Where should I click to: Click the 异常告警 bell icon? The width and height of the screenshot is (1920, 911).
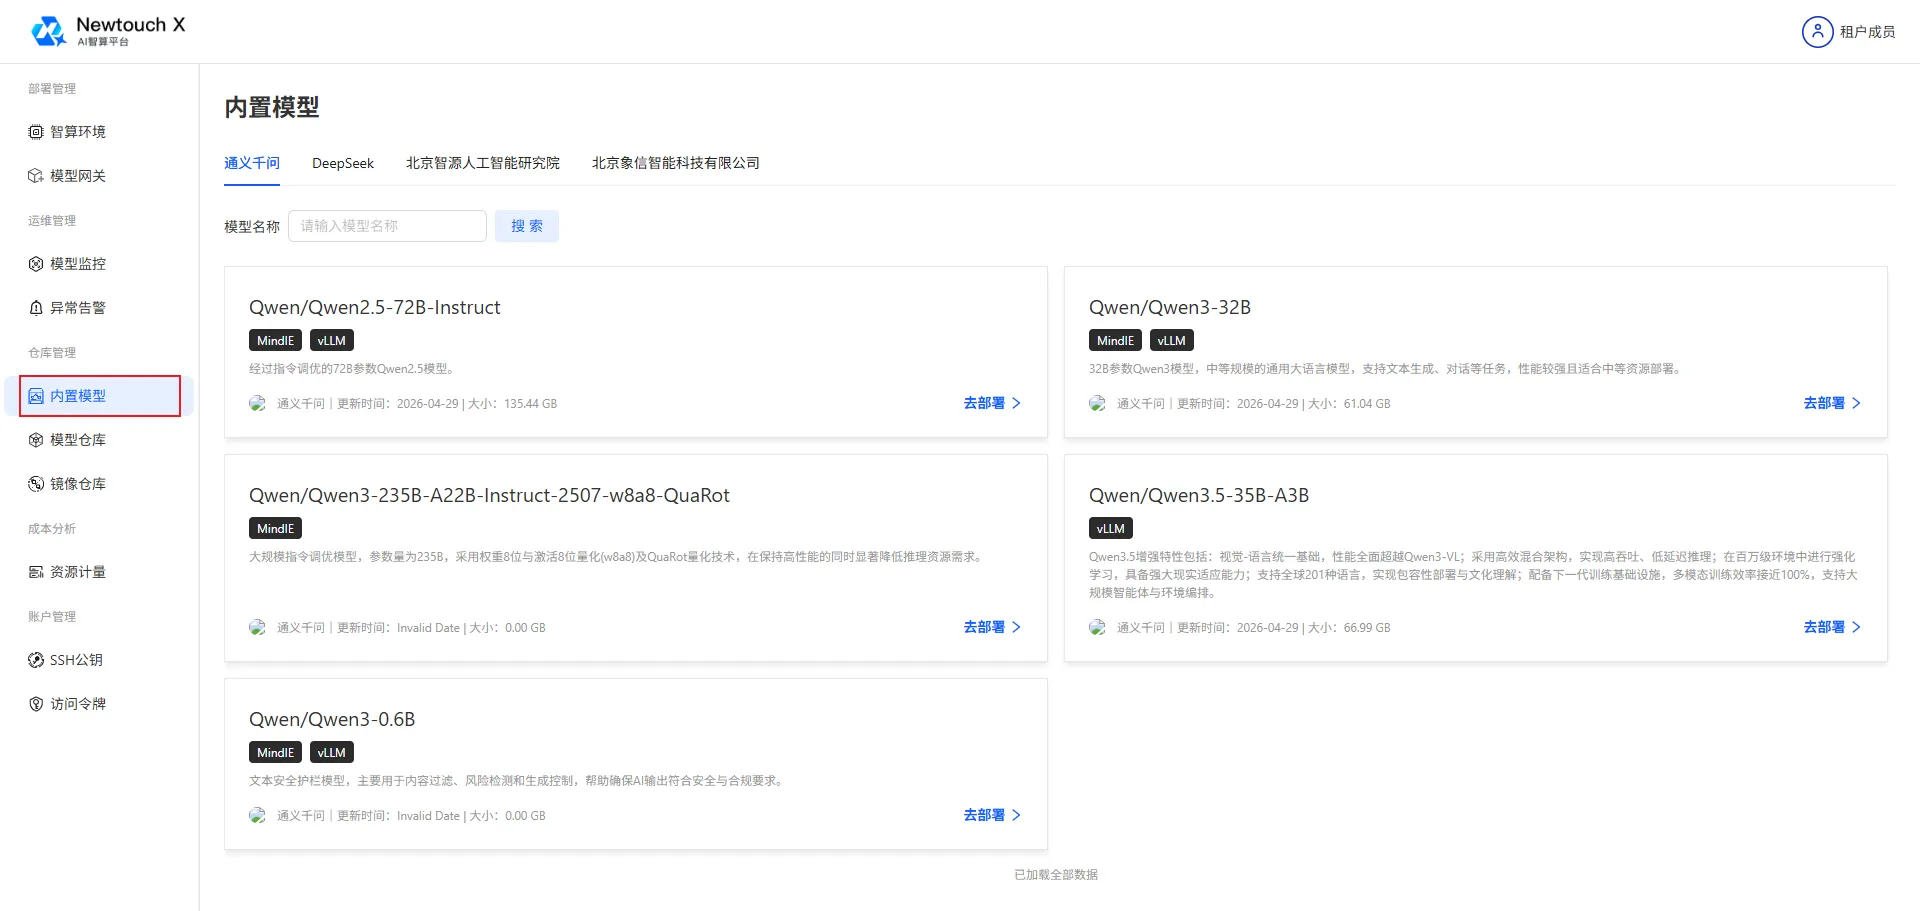(36, 308)
